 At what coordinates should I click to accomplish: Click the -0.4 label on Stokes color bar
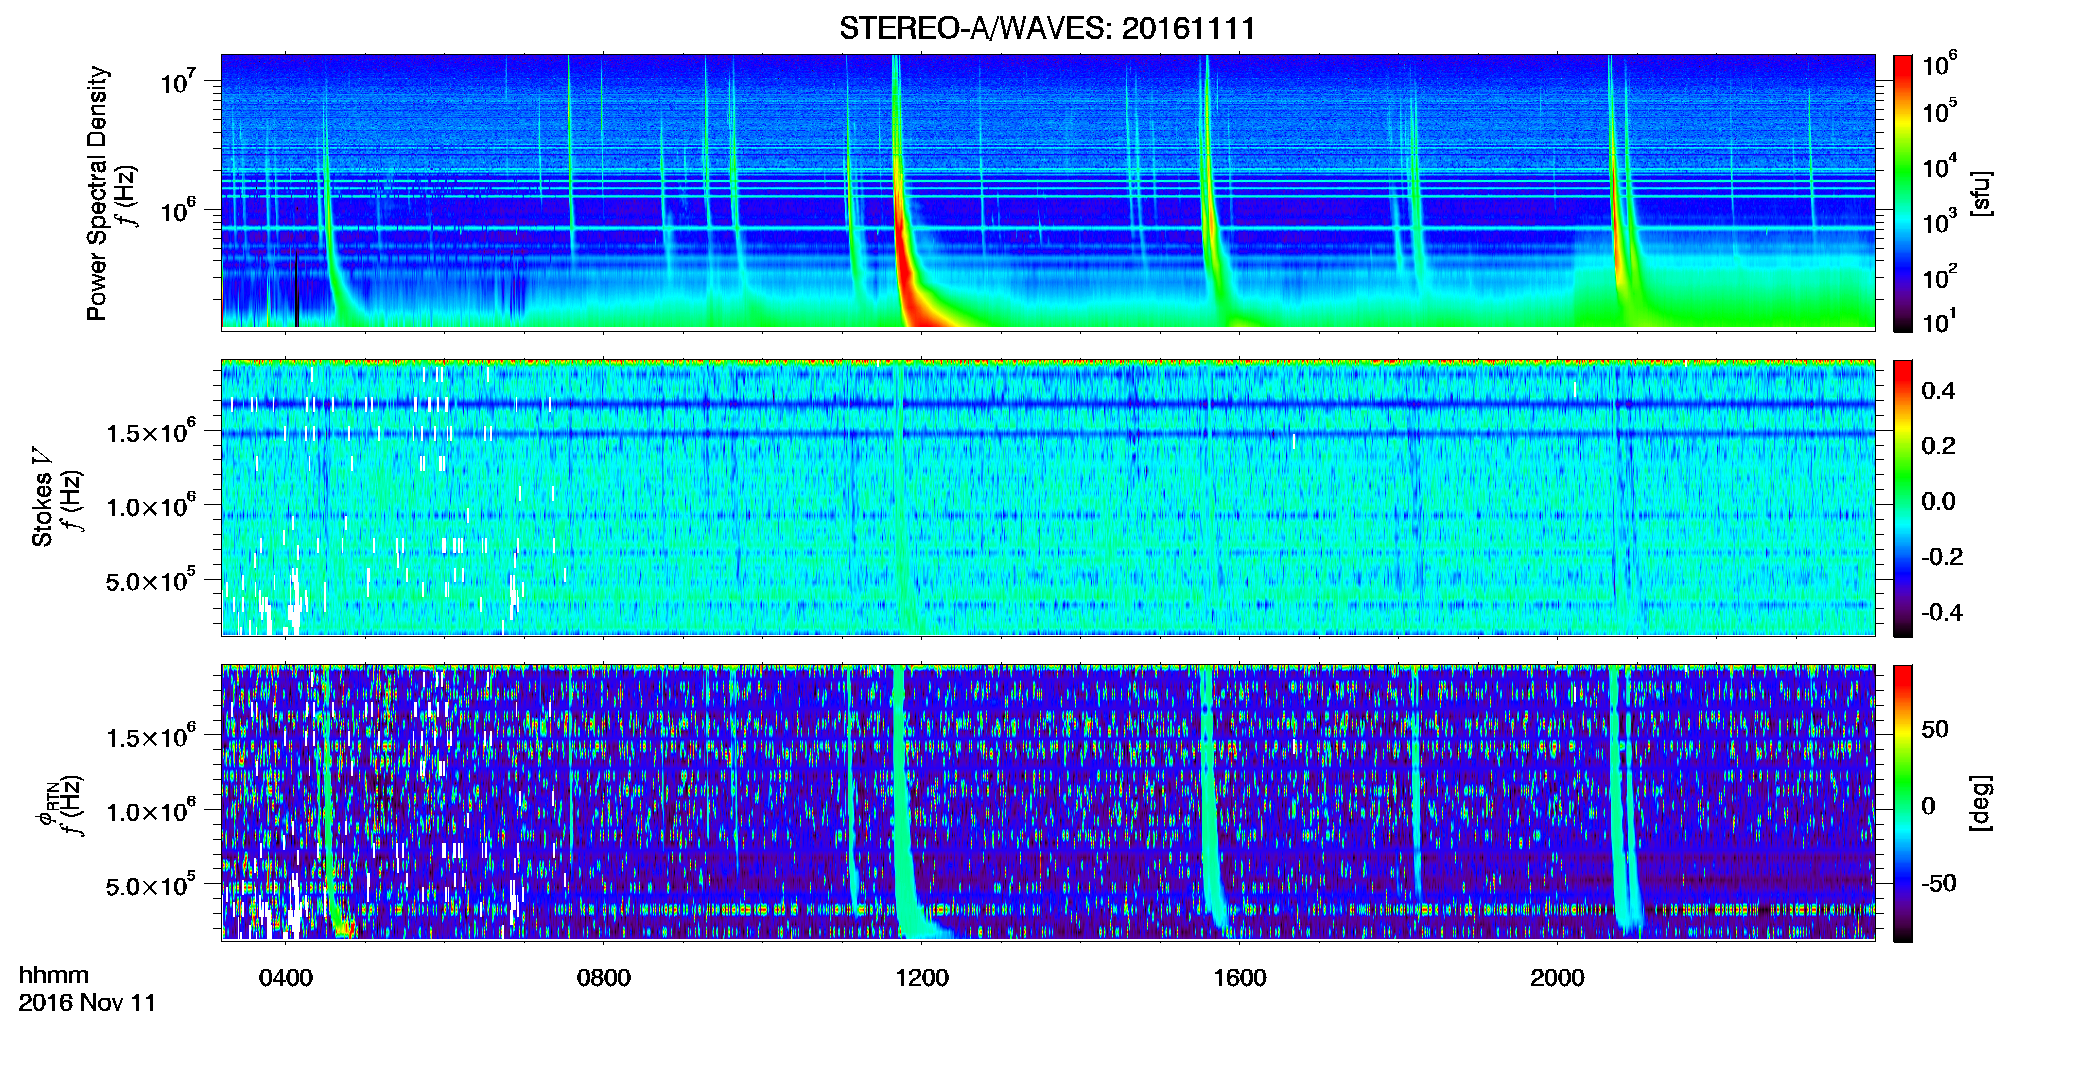[x=1941, y=612]
